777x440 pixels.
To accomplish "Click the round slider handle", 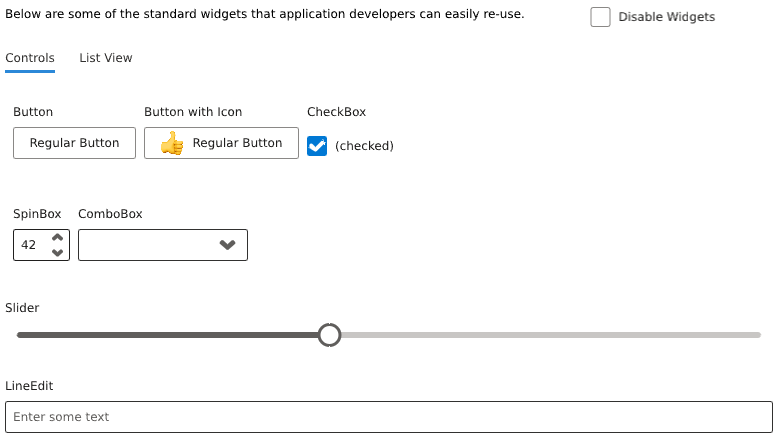I will tap(329, 335).
